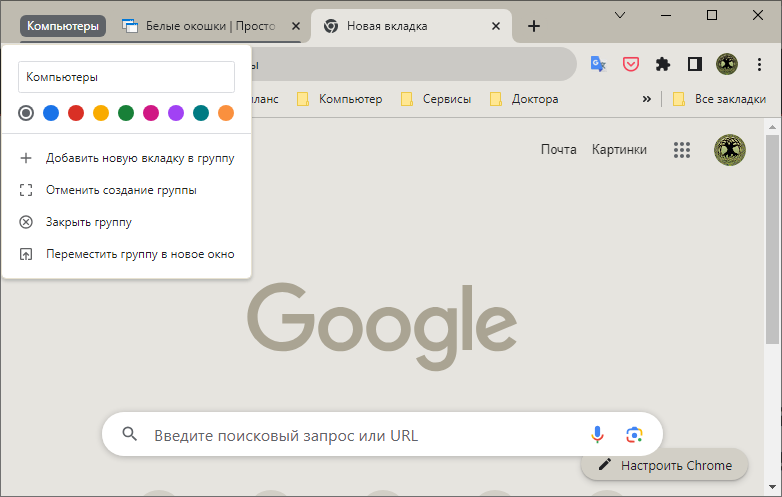Open the Сервисы bookmark folder
782x497 pixels.
point(436,99)
